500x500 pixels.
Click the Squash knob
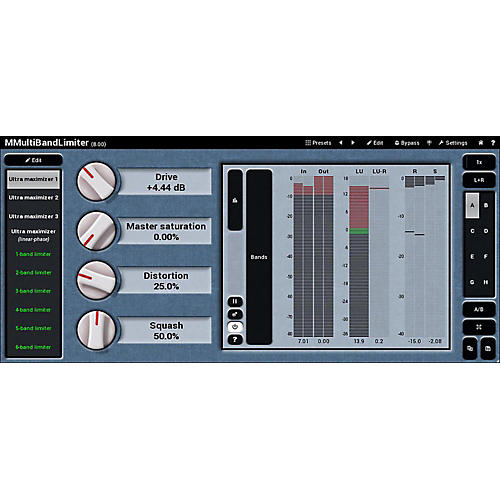(97, 329)
